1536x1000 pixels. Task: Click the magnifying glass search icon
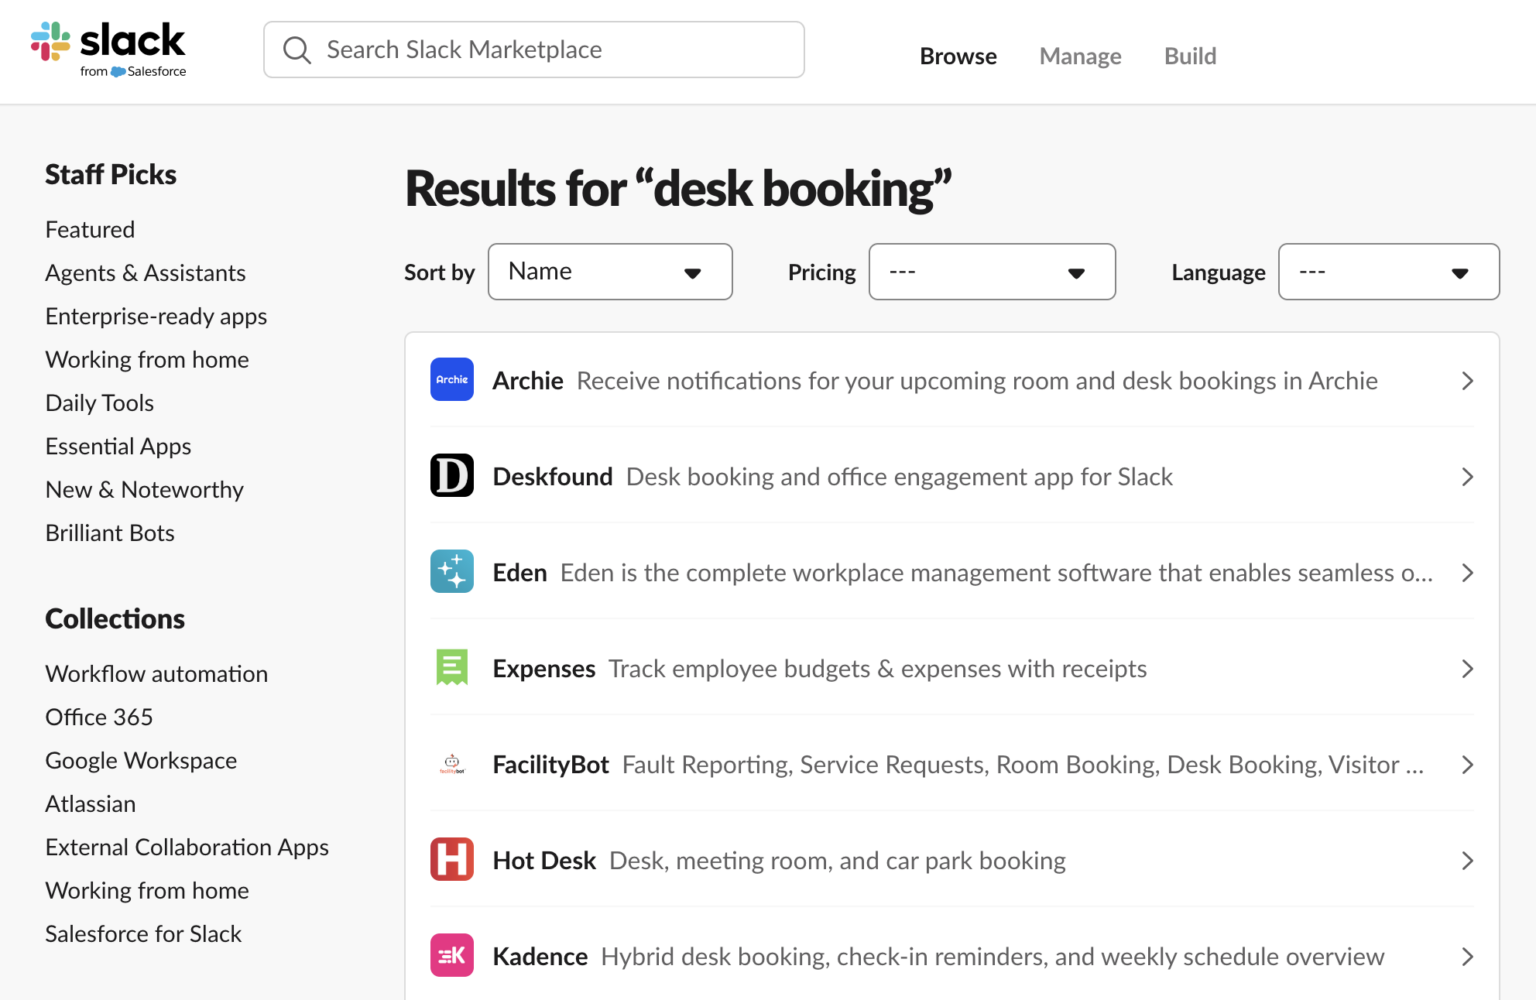click(297, 49)
